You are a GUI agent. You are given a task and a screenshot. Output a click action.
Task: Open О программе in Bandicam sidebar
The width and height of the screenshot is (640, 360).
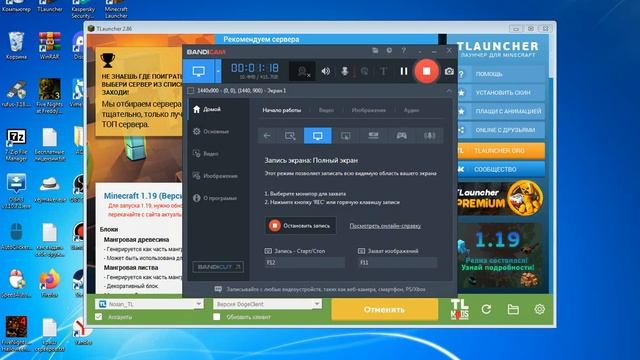(215, 198)
